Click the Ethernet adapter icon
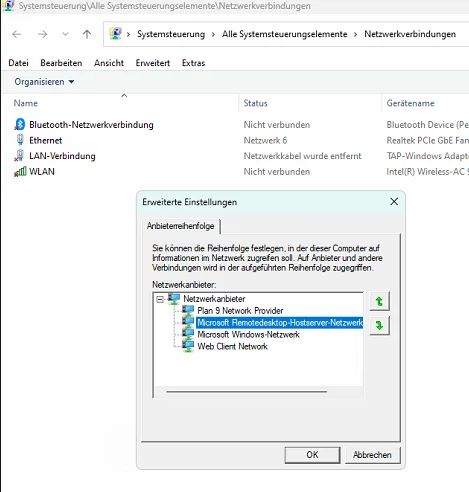This screenshot has height=492, width=469. pos(20,140)
